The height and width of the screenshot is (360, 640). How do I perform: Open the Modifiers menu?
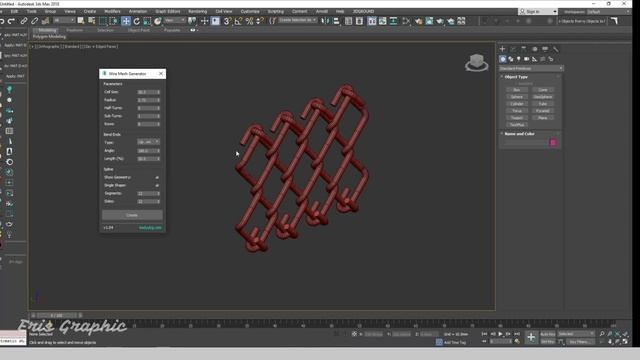pos(112,11)
